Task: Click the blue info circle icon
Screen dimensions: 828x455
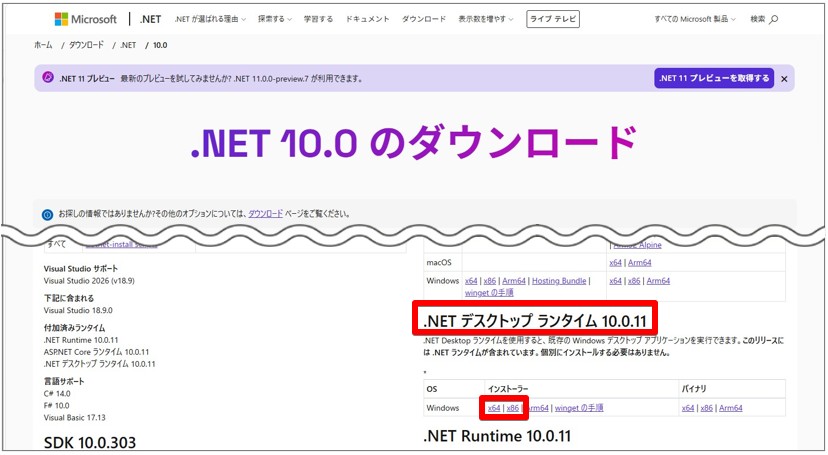Action: 48,214
